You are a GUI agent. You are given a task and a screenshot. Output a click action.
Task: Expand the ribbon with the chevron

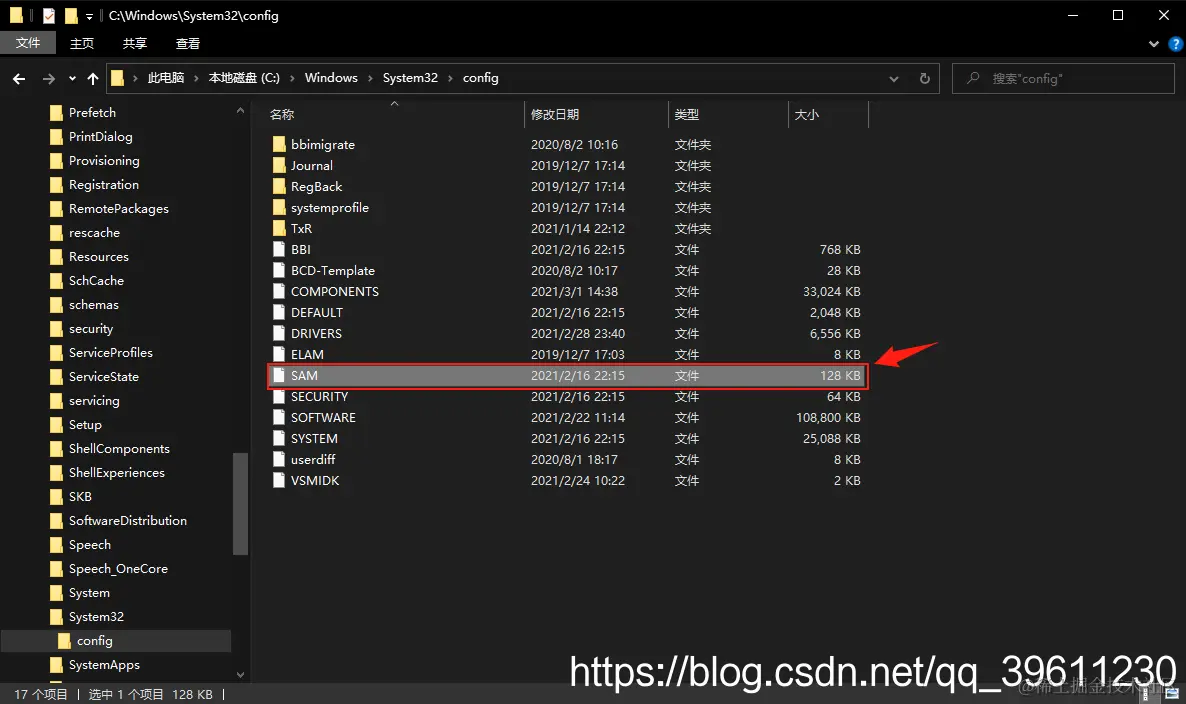point(1153,44)
